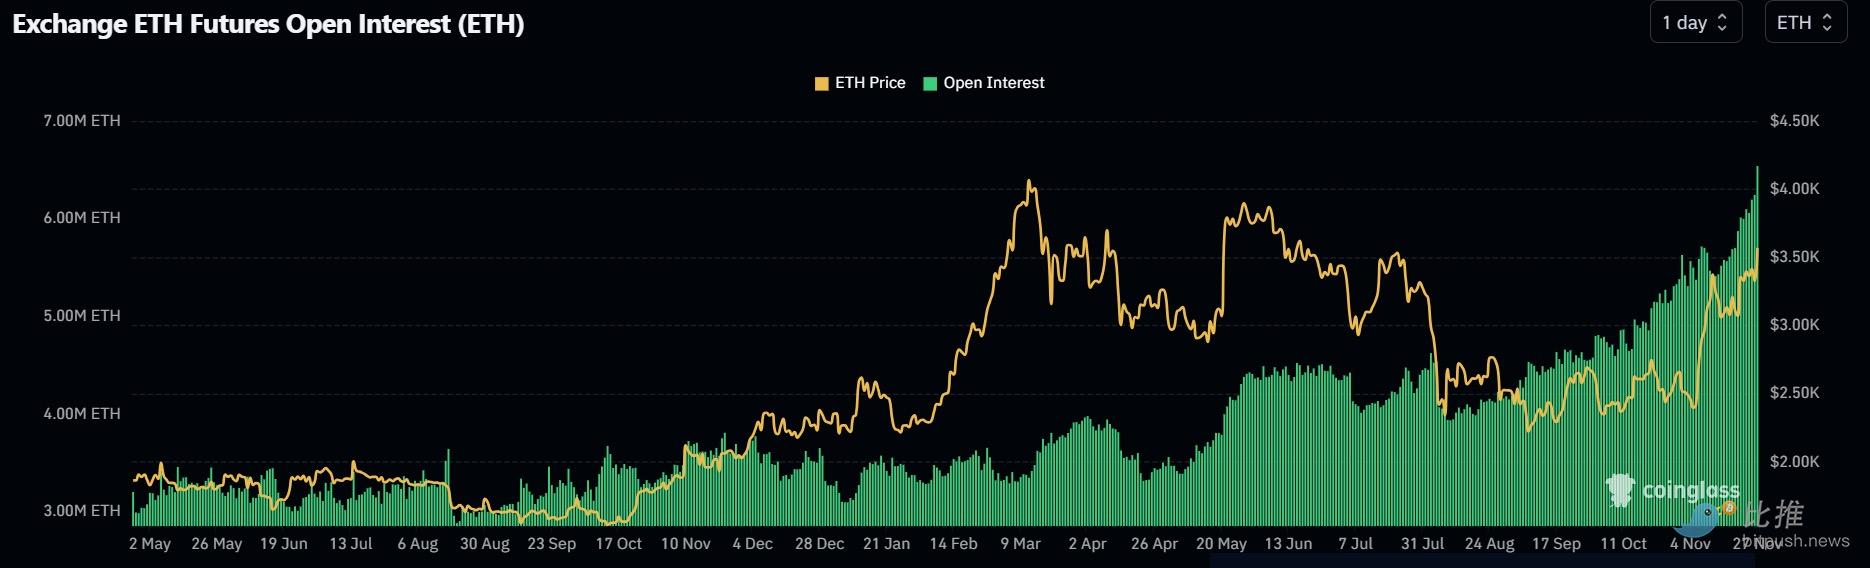The image size is (1870, 568).
Task: Select the "4 Nov" date on the x-axis
Action: [1690, 544]
